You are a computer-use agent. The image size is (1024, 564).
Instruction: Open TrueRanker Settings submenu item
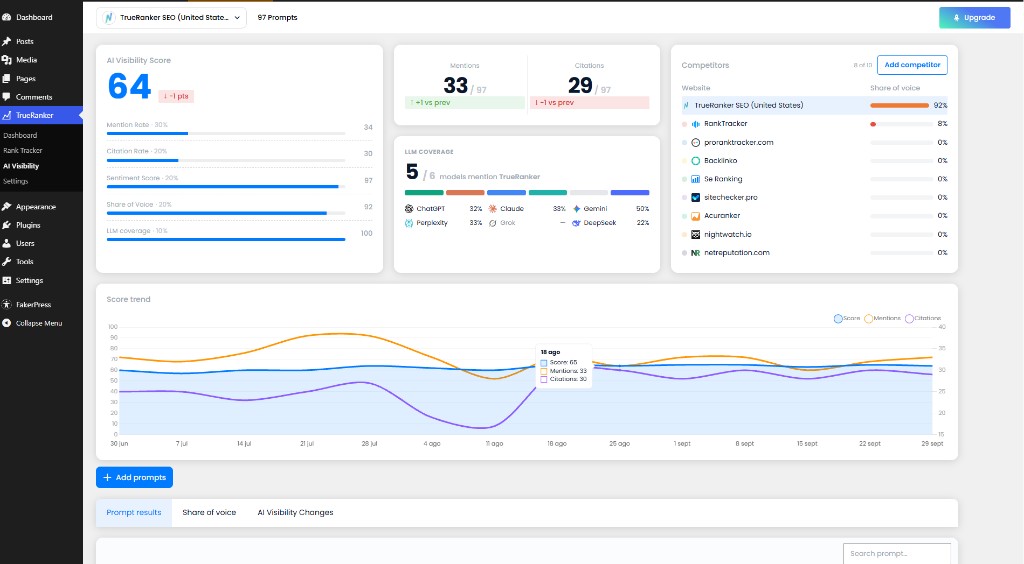[16, 181]
